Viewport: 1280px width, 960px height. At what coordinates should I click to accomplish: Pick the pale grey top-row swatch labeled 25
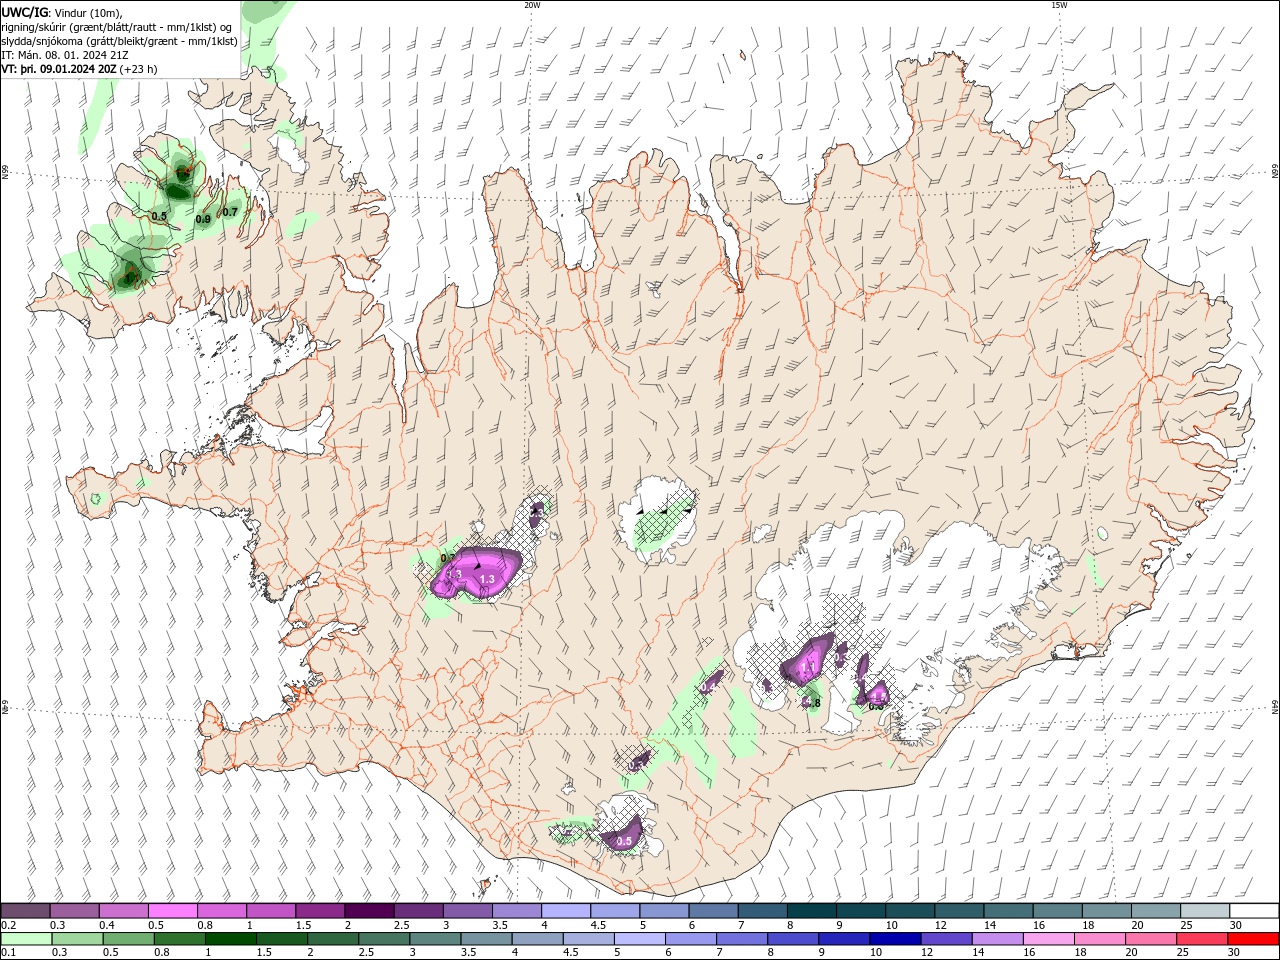coord(1205,911)
